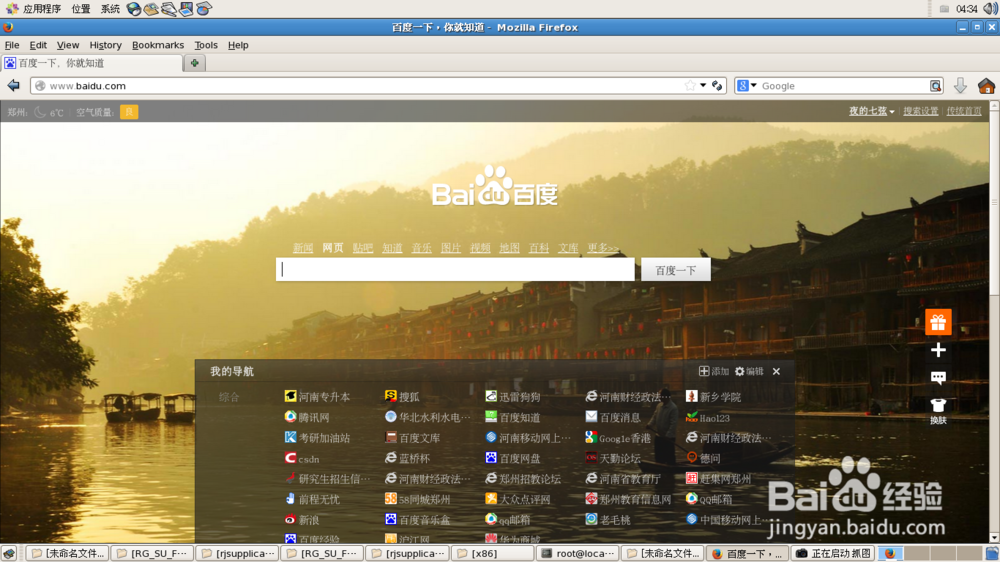The image size is (1000, 562).
Task: Open the Edit menu
Action: coord(38,45)
